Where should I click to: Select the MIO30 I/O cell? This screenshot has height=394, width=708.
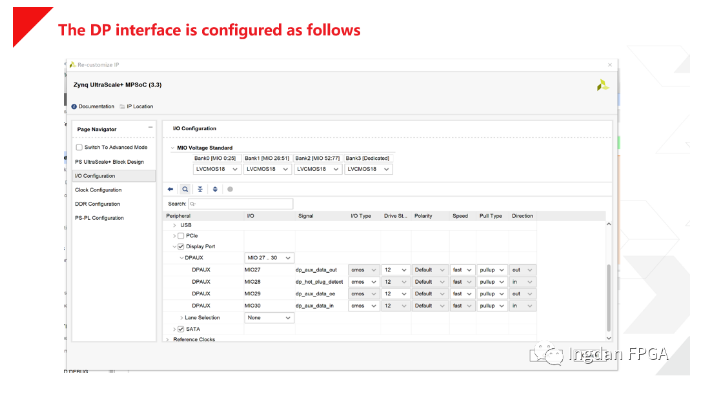pyautogui.click(x=252, y=306)
